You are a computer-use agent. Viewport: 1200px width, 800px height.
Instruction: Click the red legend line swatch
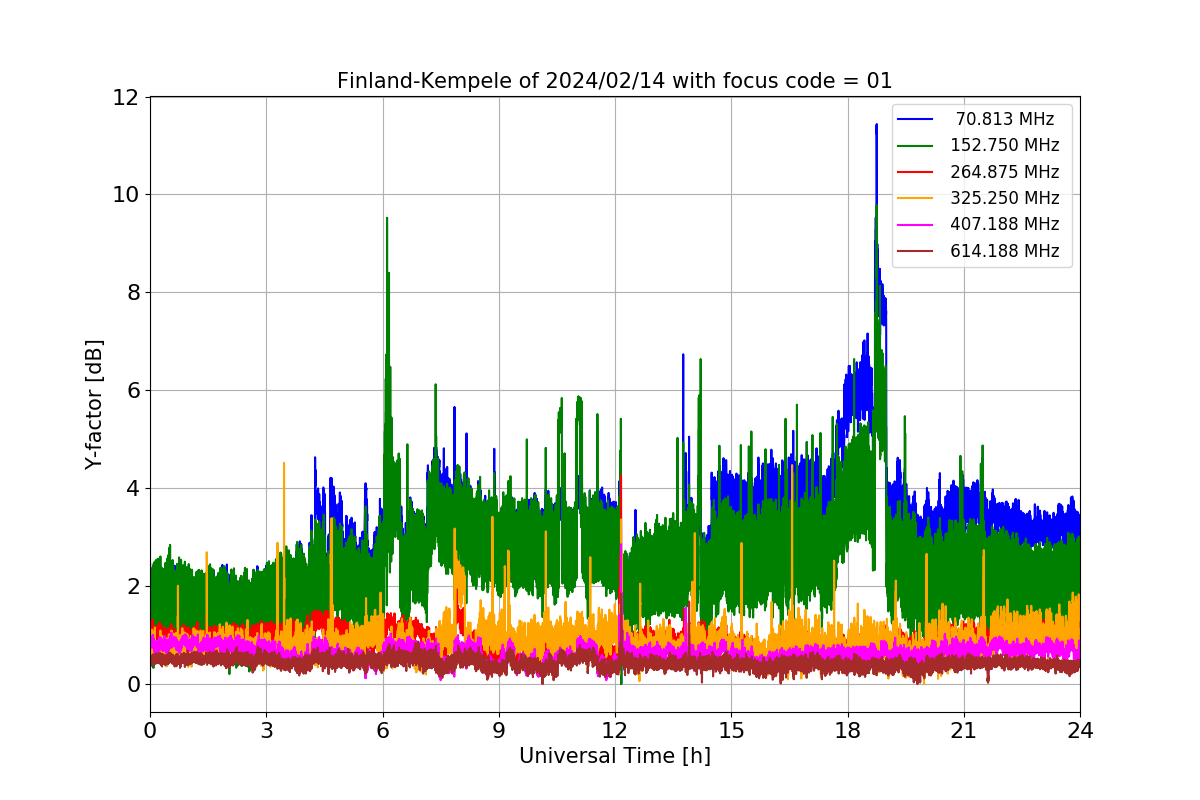point(915,172)
